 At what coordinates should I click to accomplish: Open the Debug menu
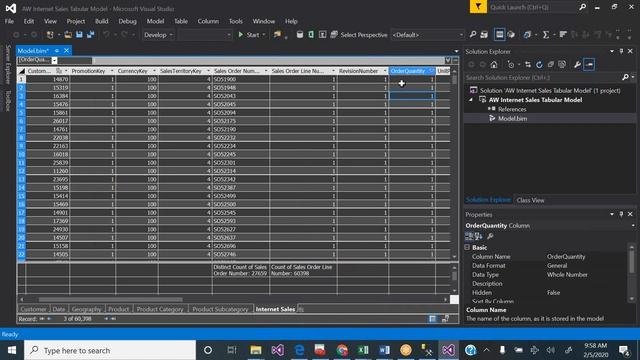click(127, 21)
